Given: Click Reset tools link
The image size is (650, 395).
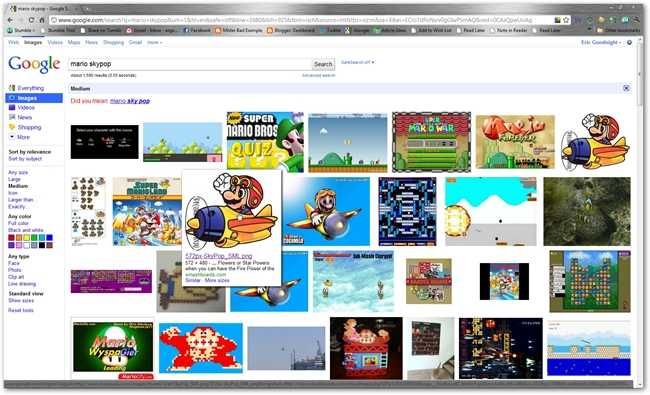Looking at the screenshot, I should pyautogui.click(x=21, y=310).
